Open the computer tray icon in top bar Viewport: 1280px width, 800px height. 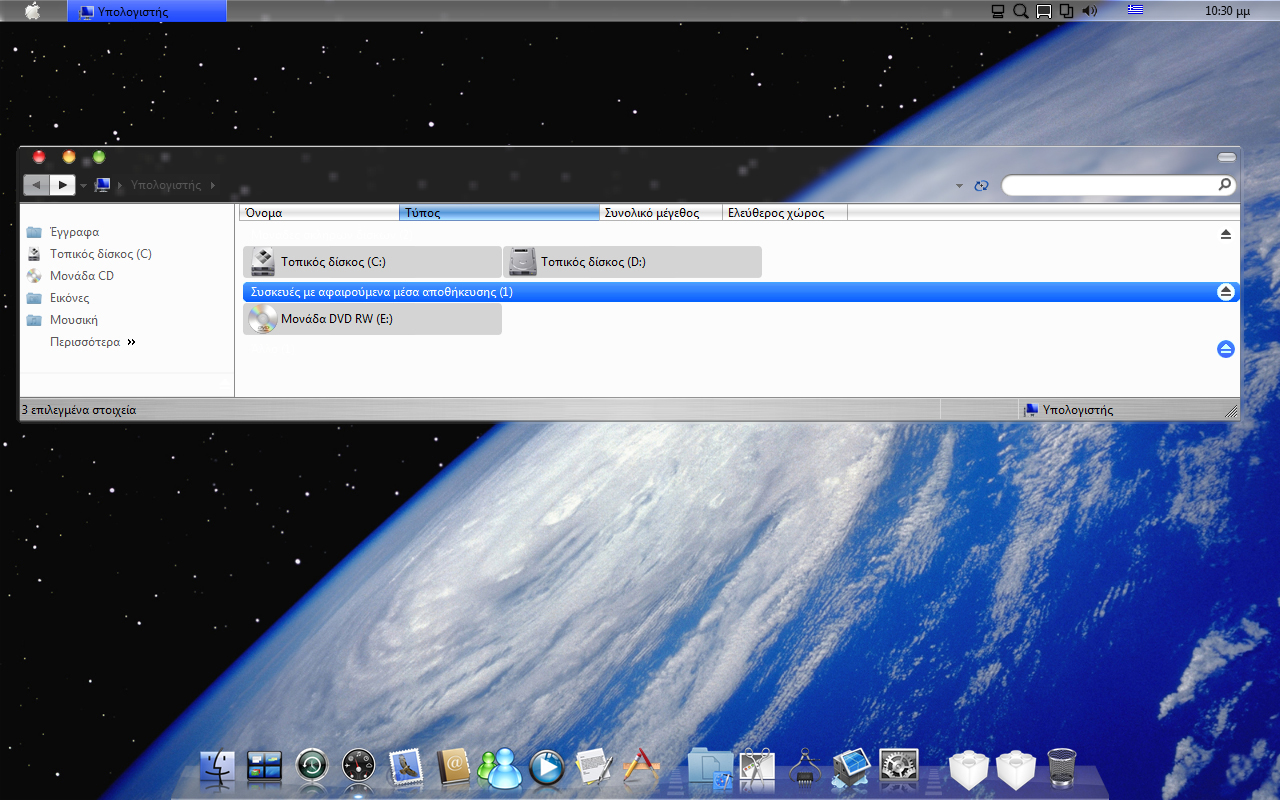coord(997,11)
